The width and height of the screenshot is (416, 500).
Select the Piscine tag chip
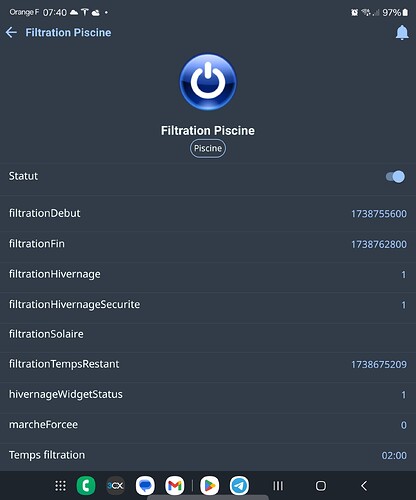(208, 148)
